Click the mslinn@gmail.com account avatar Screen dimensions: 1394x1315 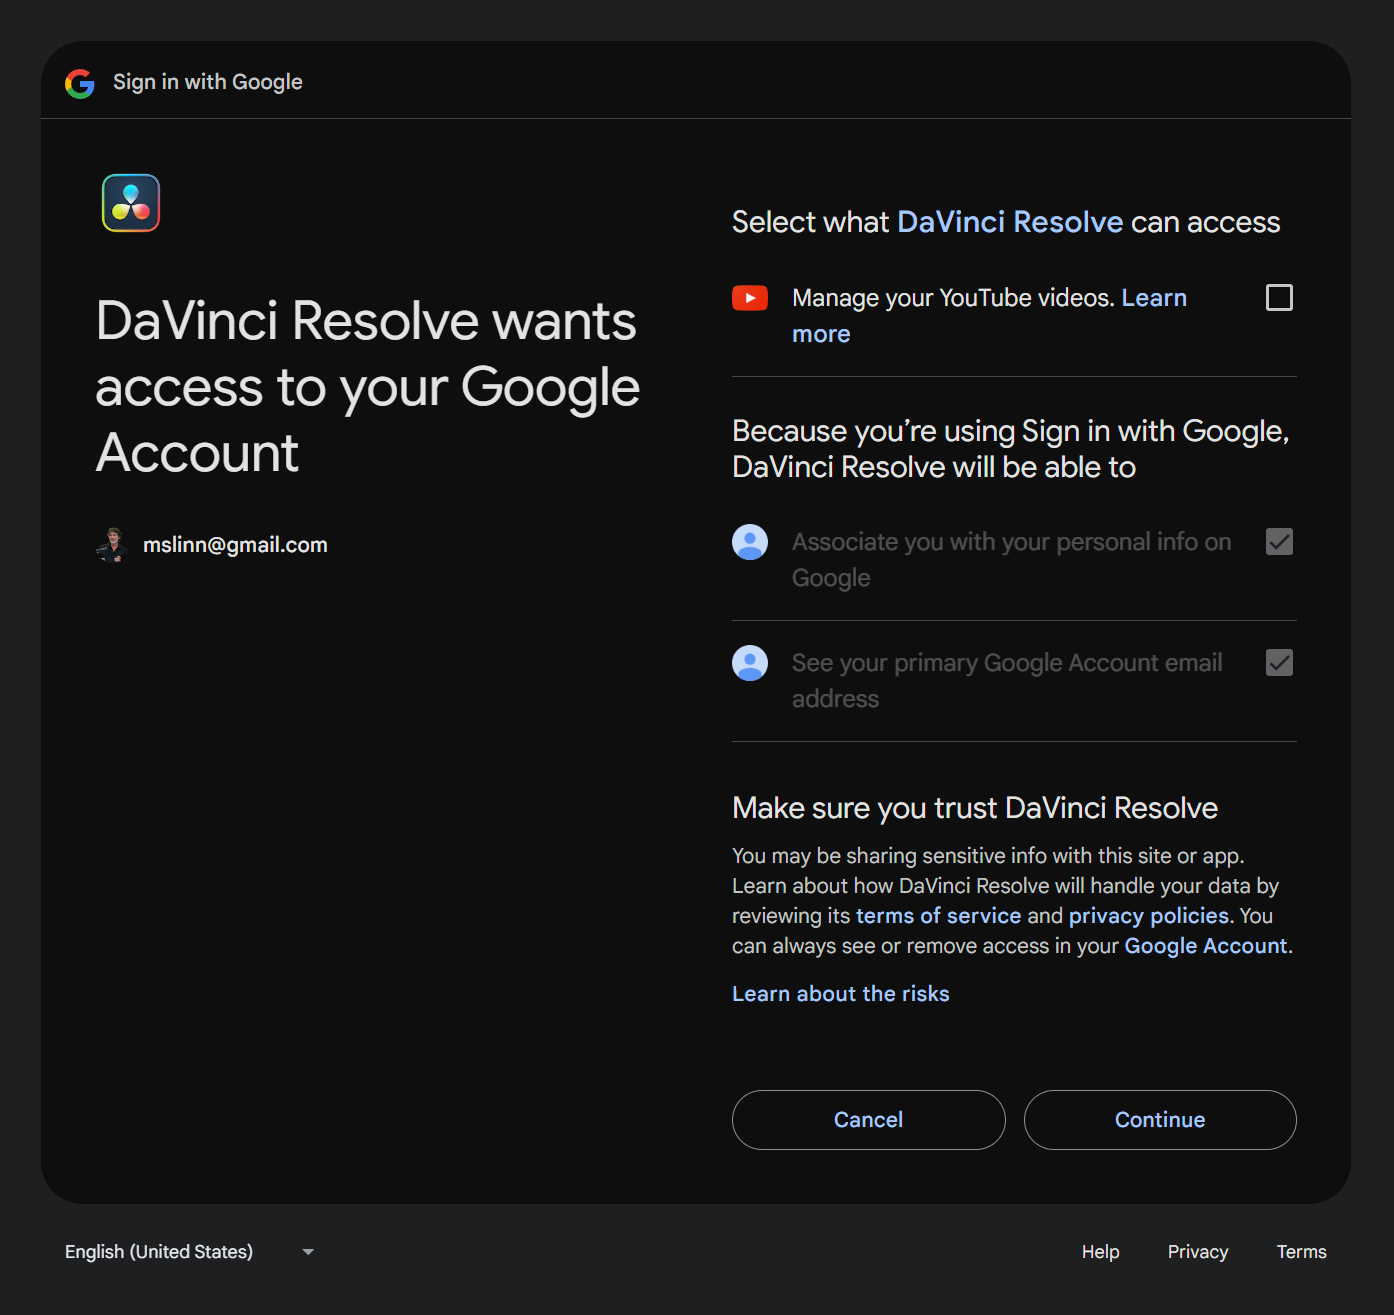pyautogui.click(x=113, y=545)
